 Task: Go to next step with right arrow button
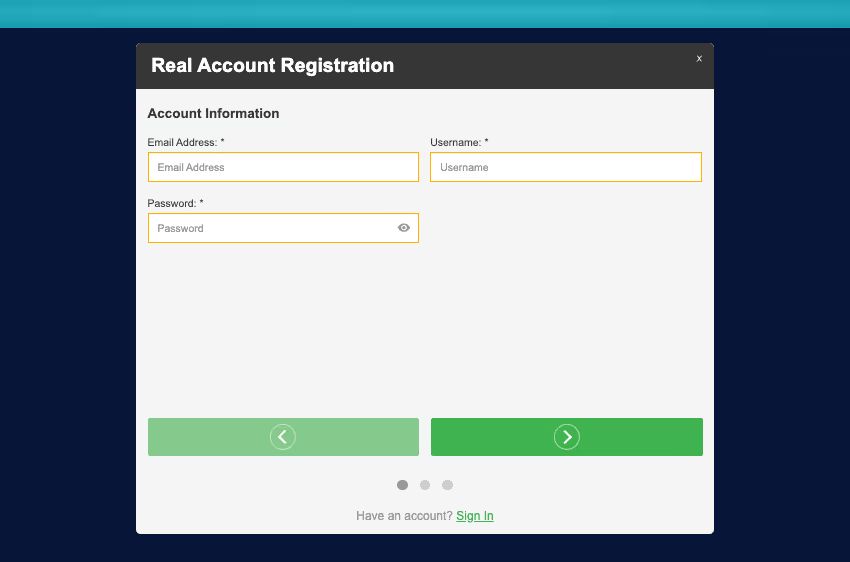tap(566, 437)
